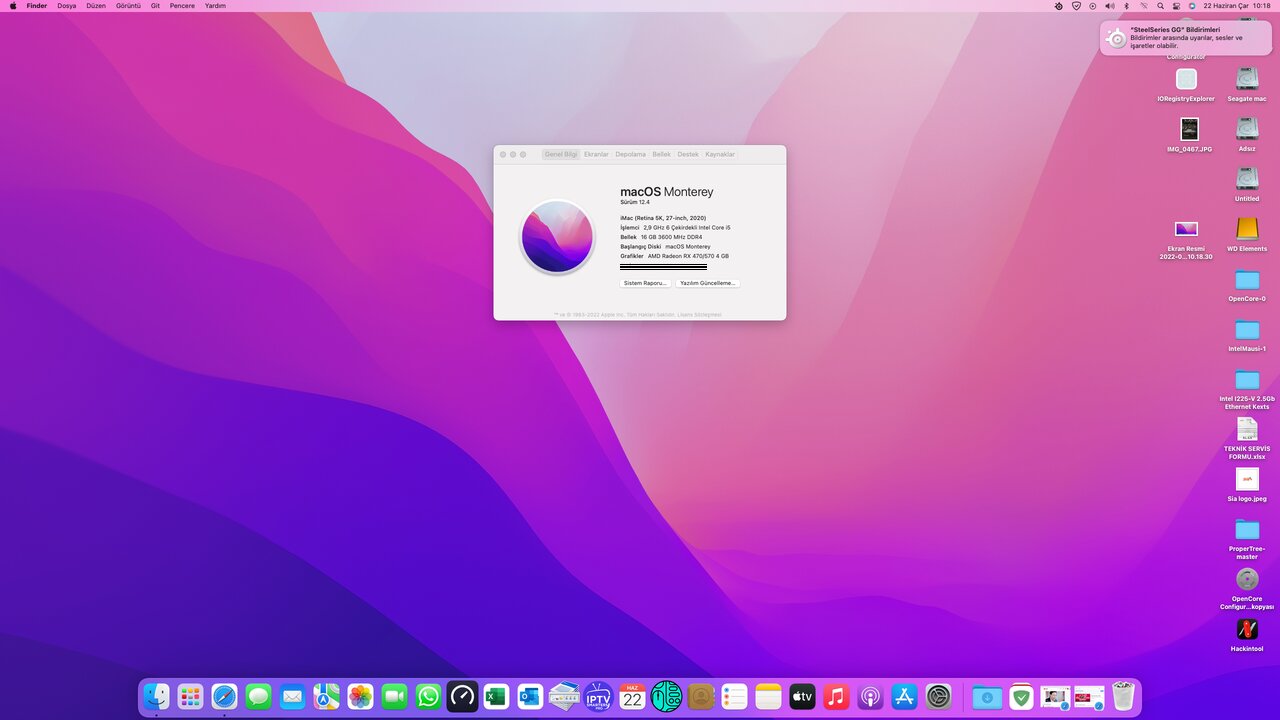The width and height of the screenshot is (1280, 720).
Task: Click the SteelSeries GG notification banner
Action: tap(1186, 38)
